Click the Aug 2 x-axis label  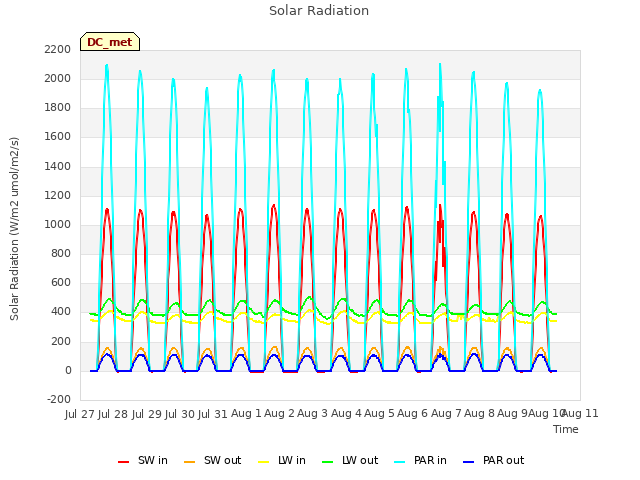[279, 414]
